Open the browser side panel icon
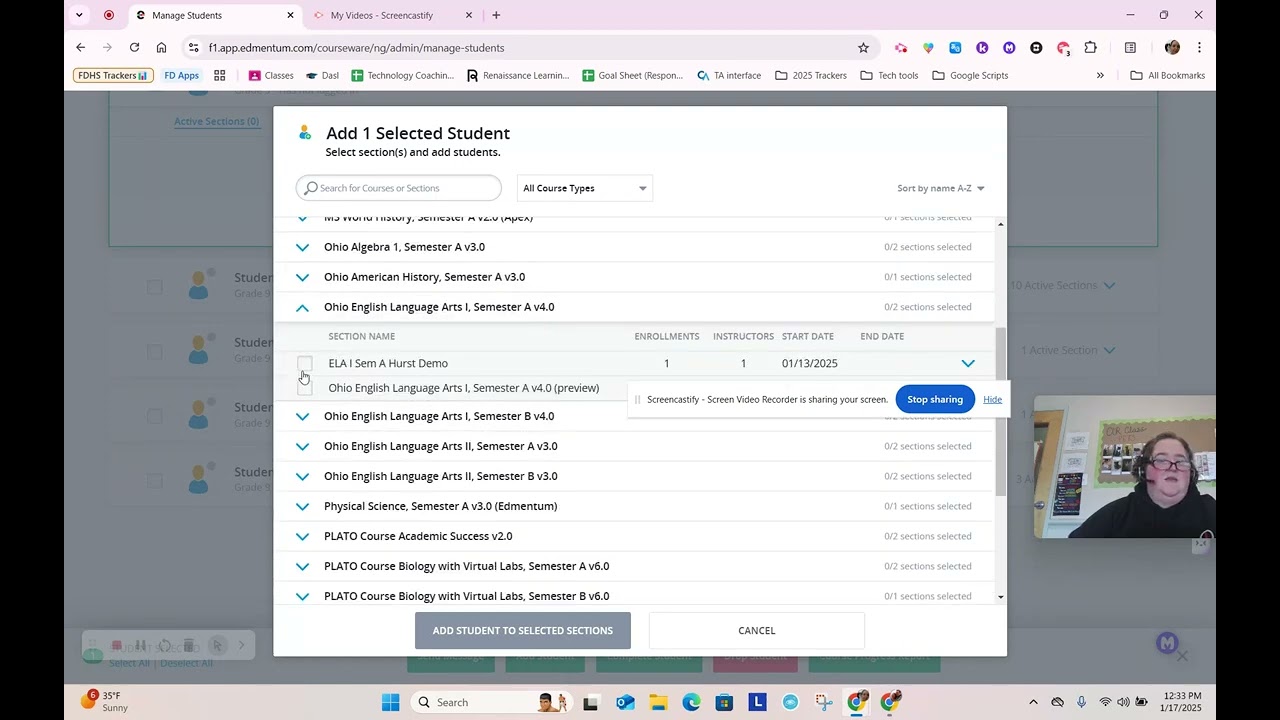Image resolution: width=1280 pixels, height=720 pixels. 1130,47
